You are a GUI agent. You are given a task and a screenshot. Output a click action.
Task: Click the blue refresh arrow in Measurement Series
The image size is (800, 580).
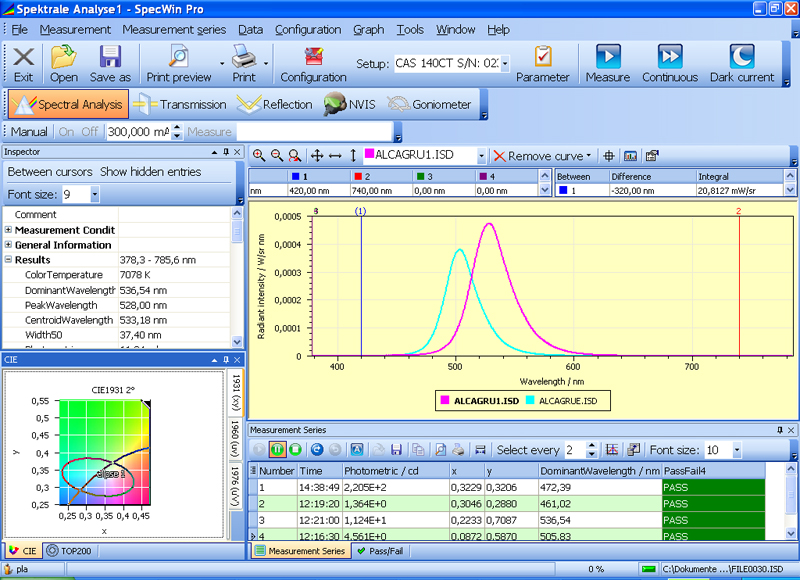click(x=317, y=449)
